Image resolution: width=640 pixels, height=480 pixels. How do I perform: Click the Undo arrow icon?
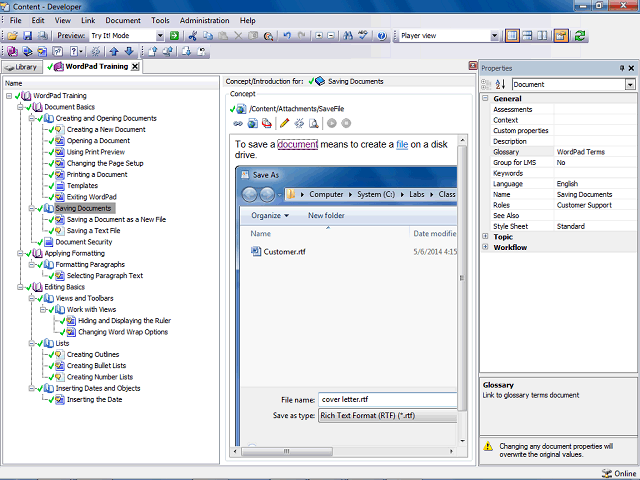pyautogui.click(x=287, y=36)
